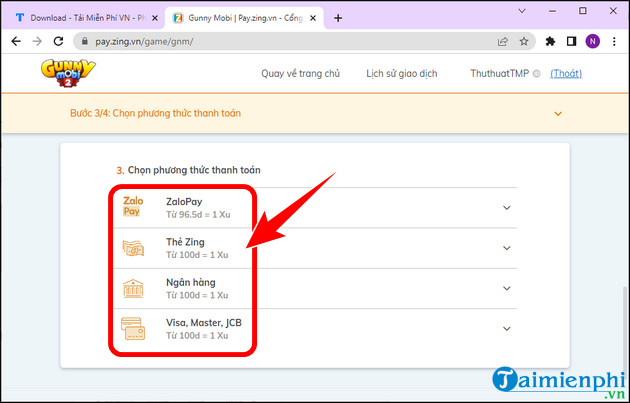630x403 pixels.
Task: Click the Gunny Mobi 2 logo
Action: (68, 73)
